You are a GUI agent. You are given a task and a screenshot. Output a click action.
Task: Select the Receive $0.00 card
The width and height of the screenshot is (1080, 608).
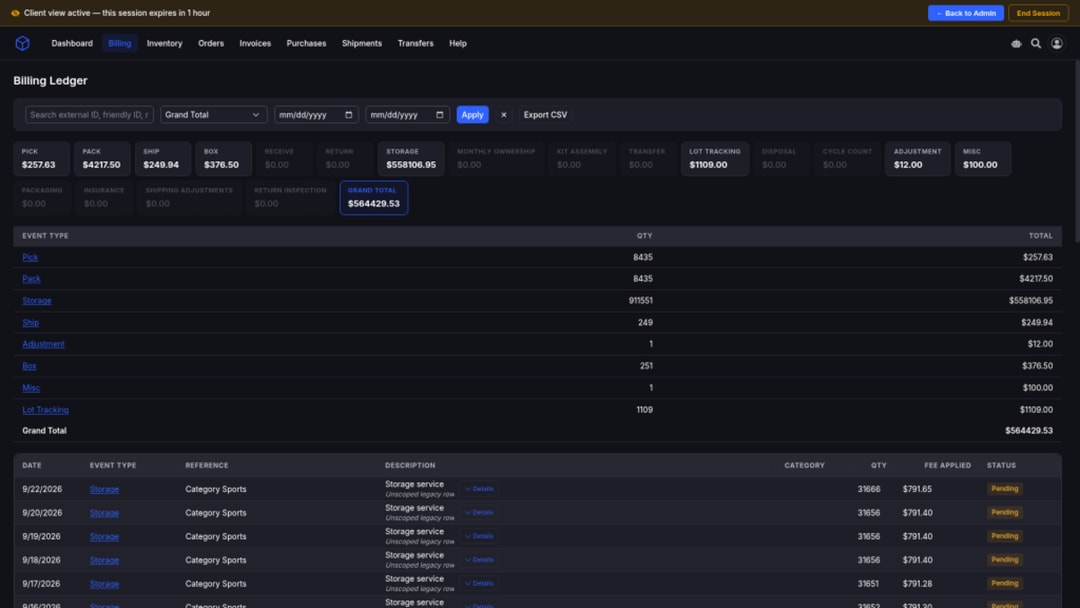(x=284, y=158)
